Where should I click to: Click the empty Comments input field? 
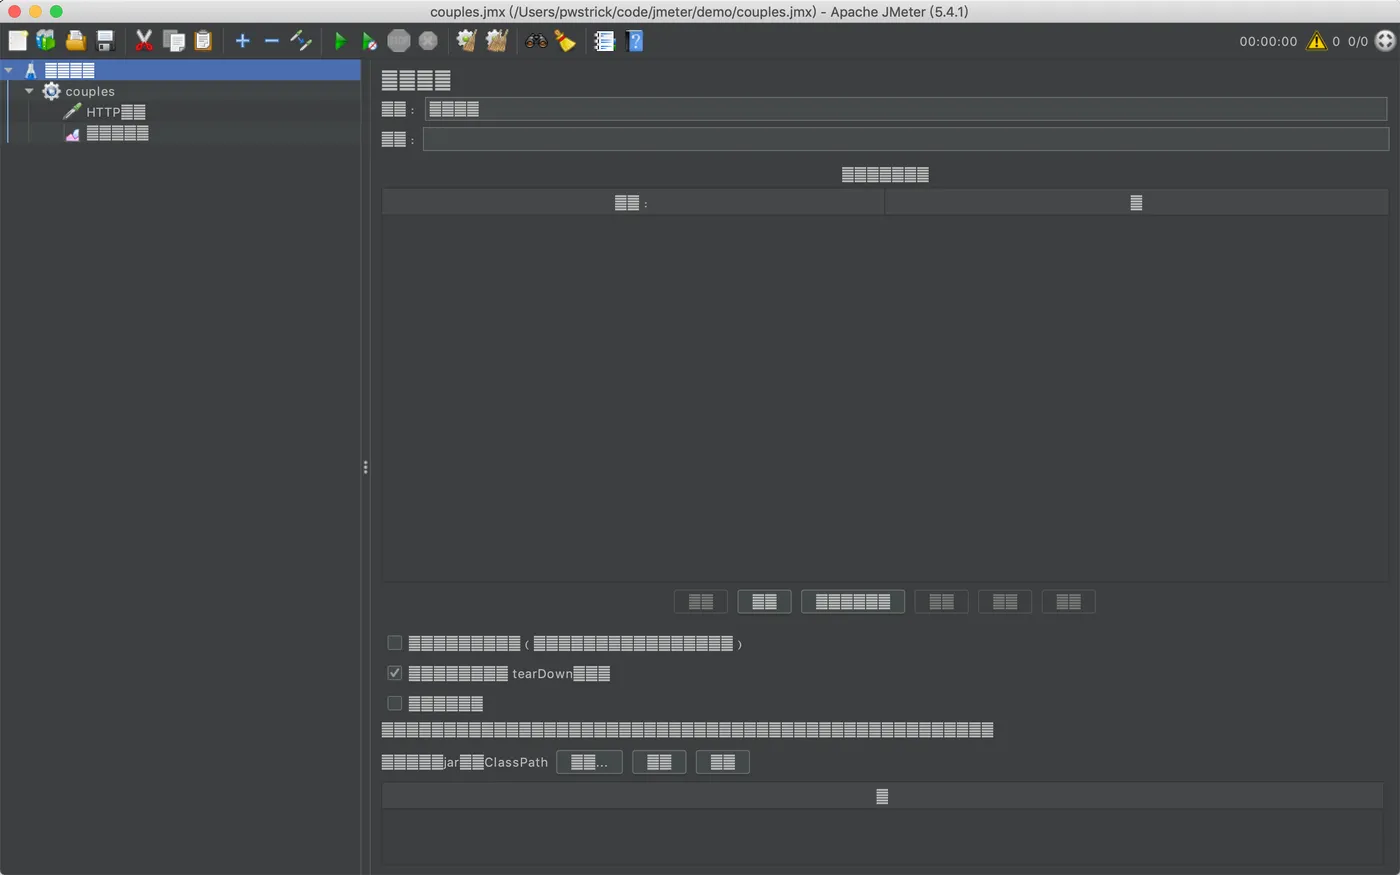(906, 139)
